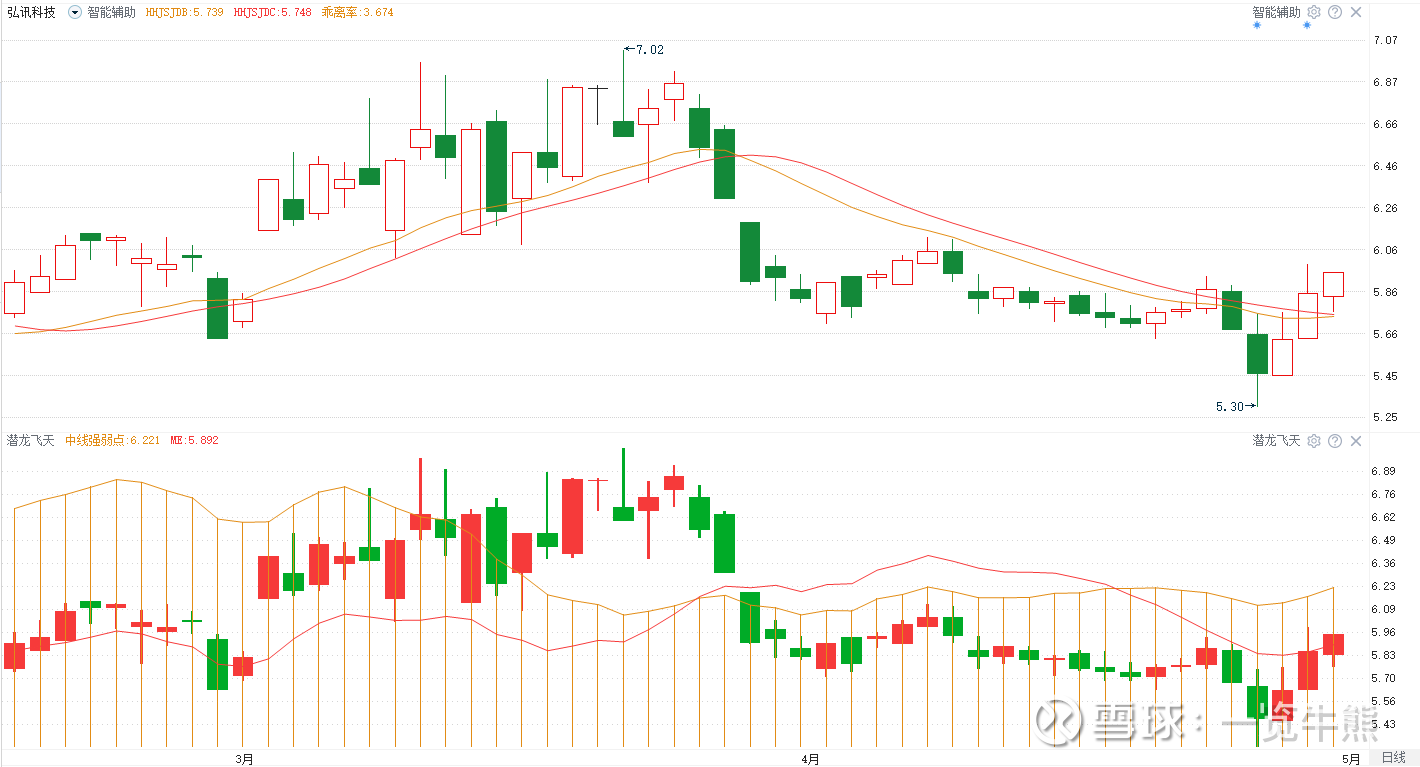Click the red HHJSJDC indicator value
Screen dimensions: 1420x767
(272, 13)
